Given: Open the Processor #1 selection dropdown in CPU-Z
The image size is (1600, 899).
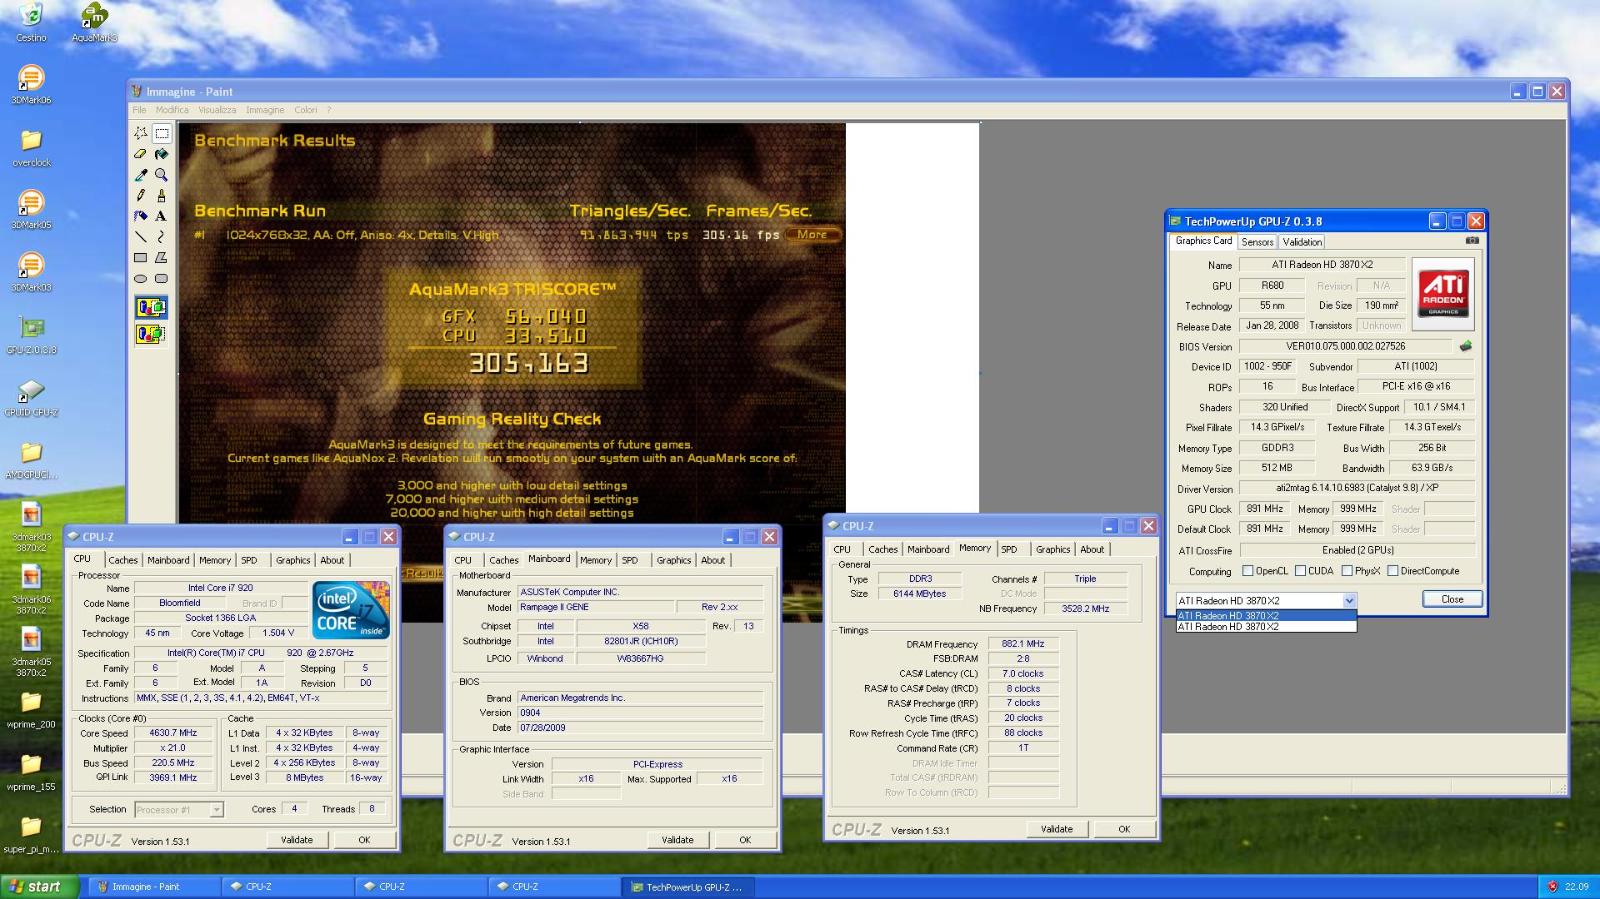Looking at the screenshot, I should [179, 810].
